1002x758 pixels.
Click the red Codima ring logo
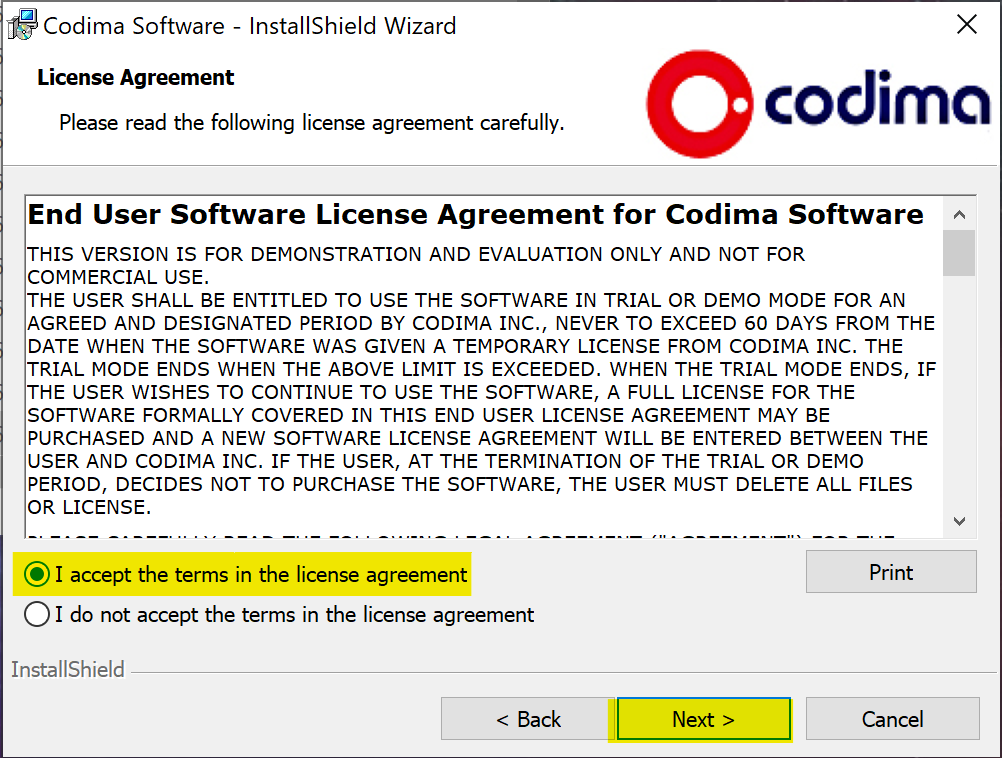click(700, 104)
